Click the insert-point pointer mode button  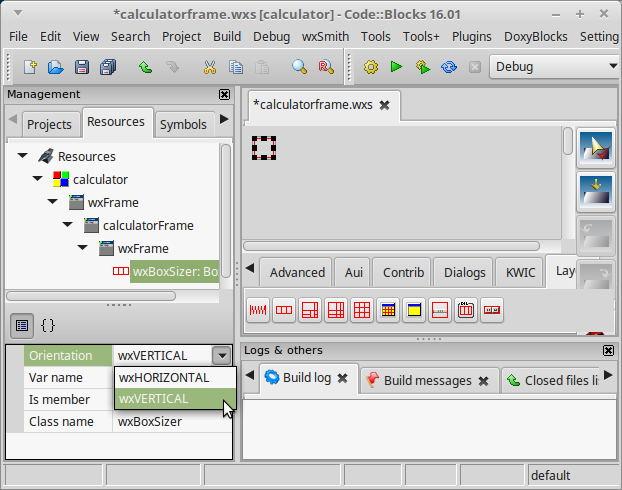(x=595, y=148)
